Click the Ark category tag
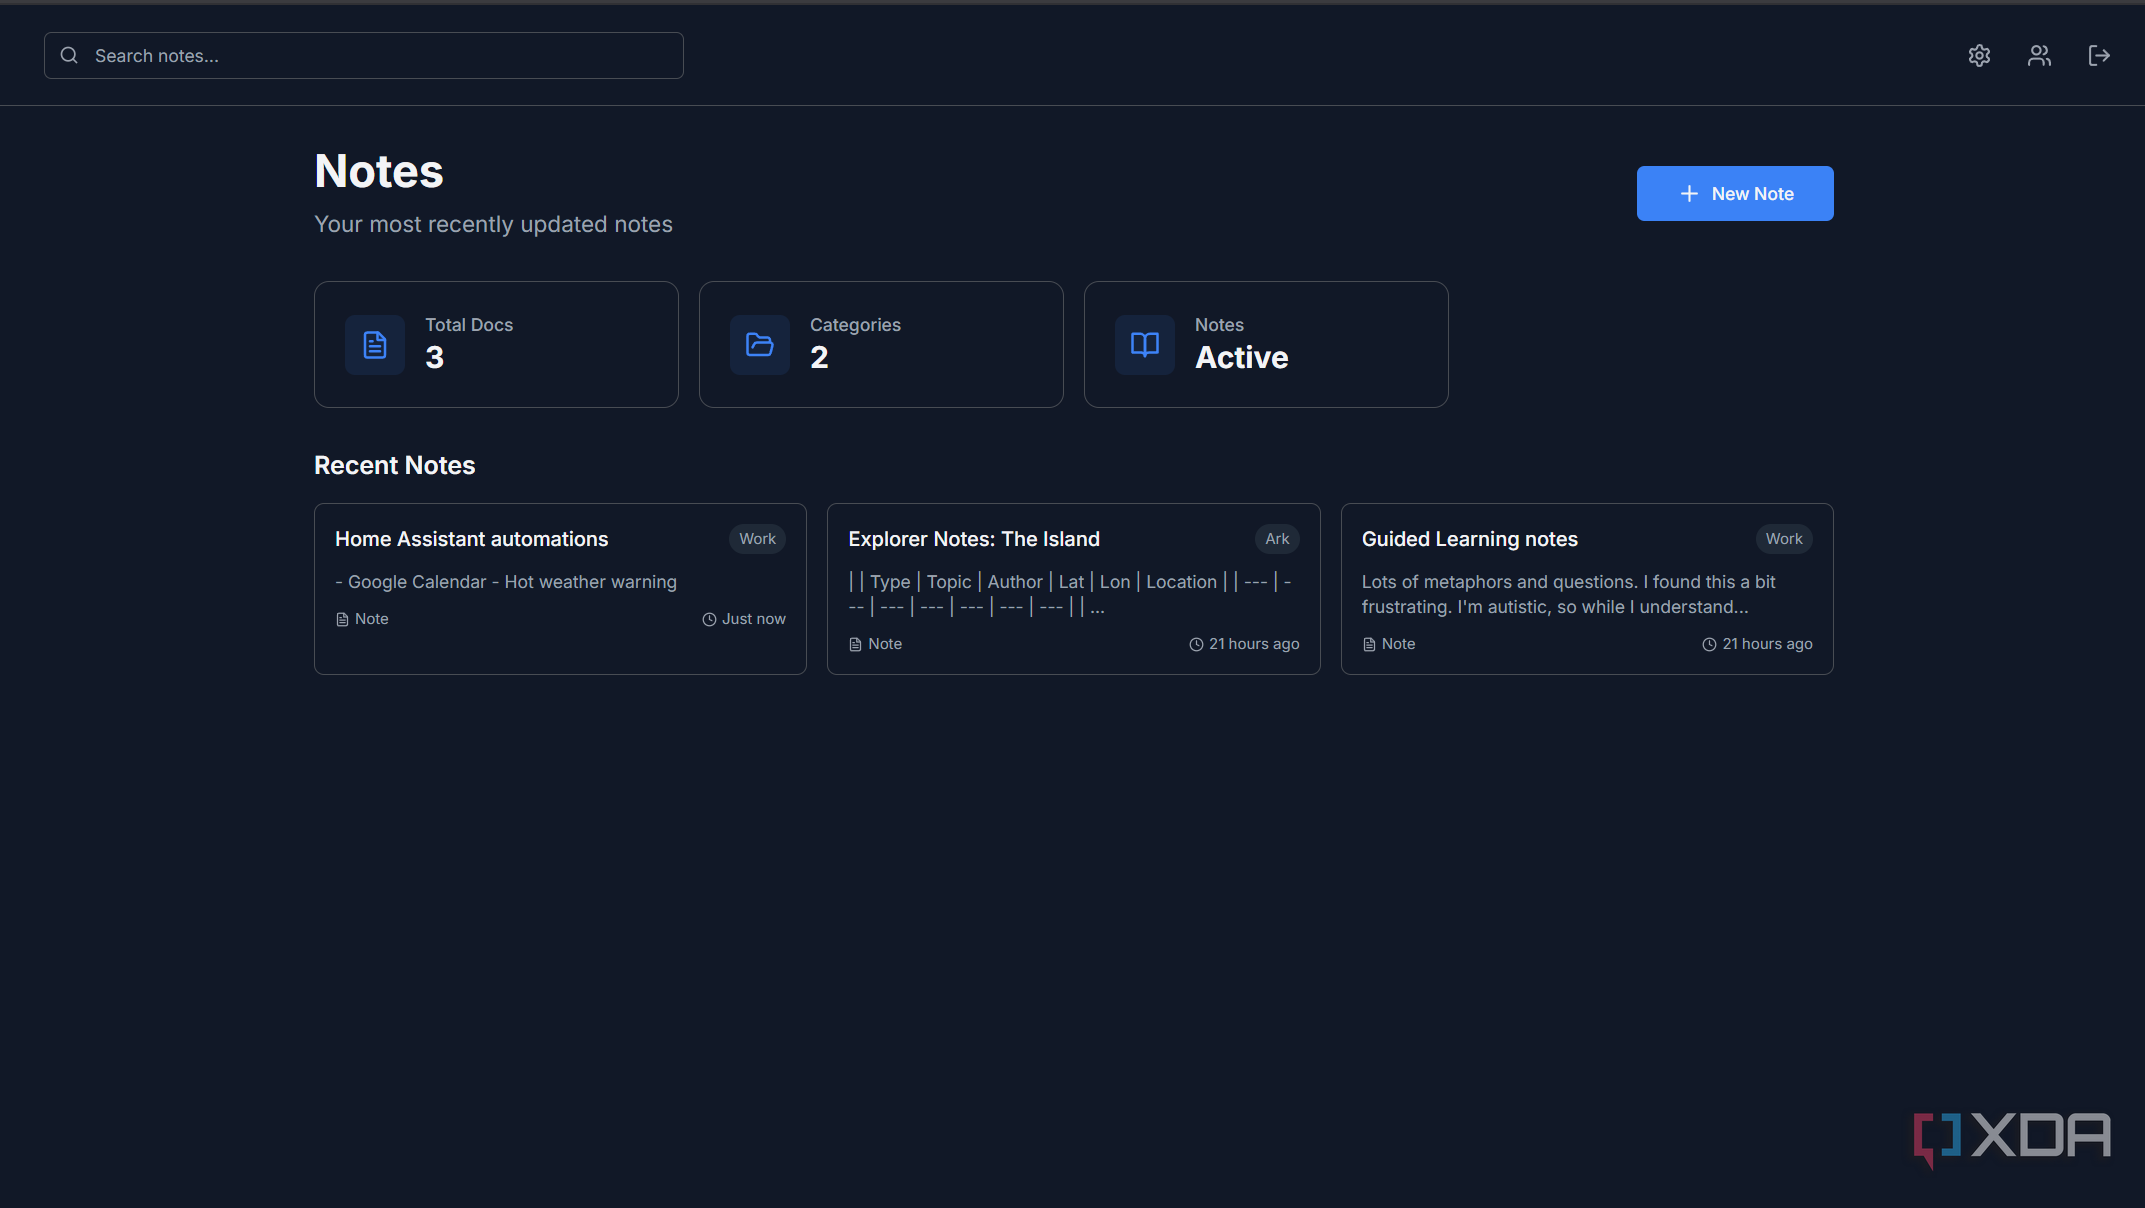Image resolution: width=2145 pixels, height=1208 pixels. click(x=1277, y=539)
